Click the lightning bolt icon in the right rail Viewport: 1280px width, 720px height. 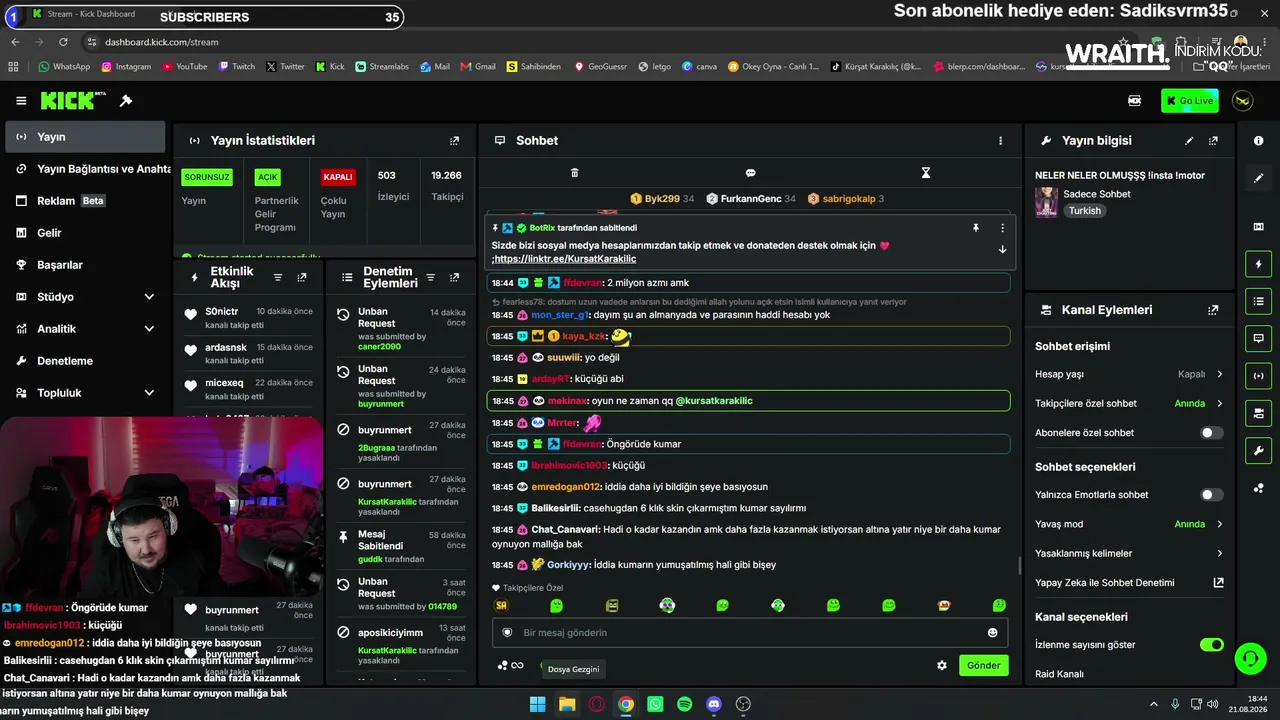pos(1258,264)
